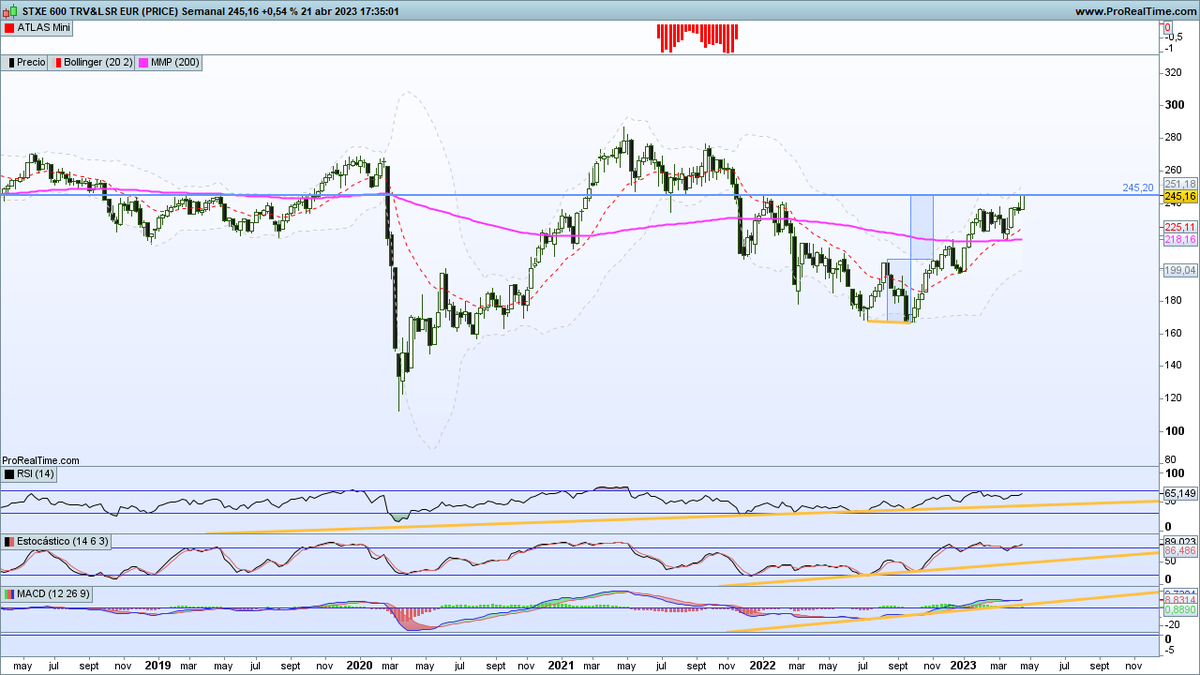Image resolution: width=1200 pixels, height=675 pixels.
Task: Open the Precio legend label
Action: [x=31, y=62]
